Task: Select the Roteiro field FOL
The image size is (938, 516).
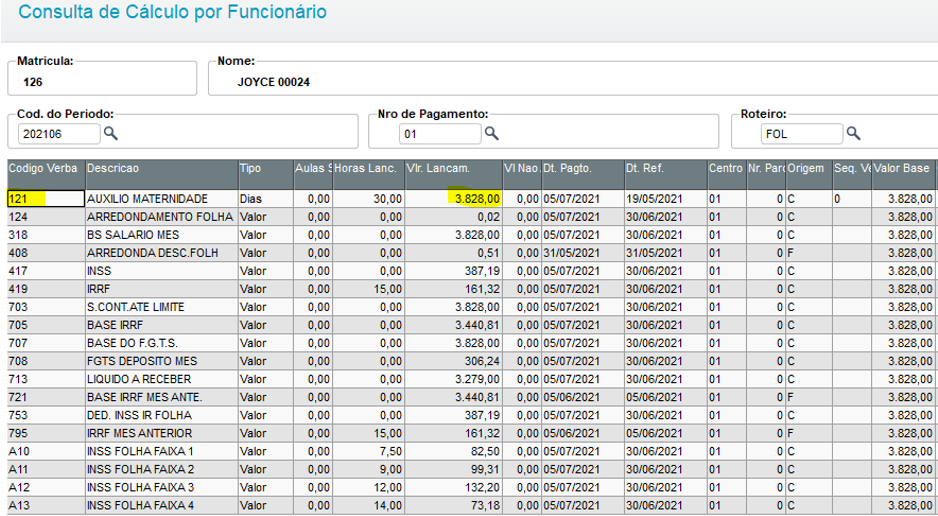Action: tap(802, 134)
